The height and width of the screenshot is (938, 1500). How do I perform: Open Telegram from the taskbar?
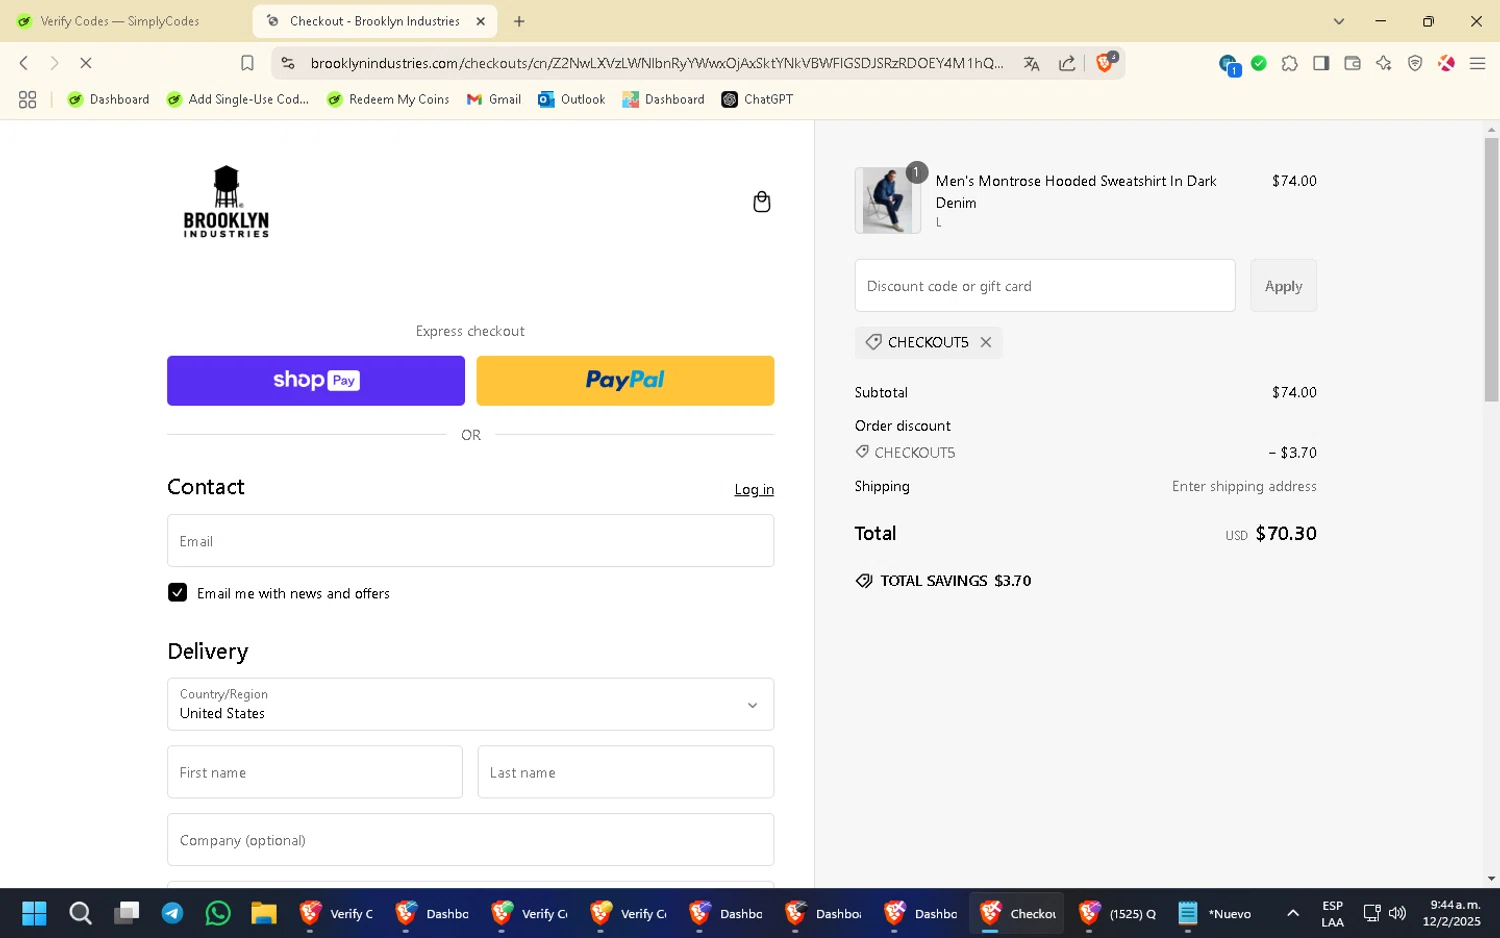coord(172,913)
